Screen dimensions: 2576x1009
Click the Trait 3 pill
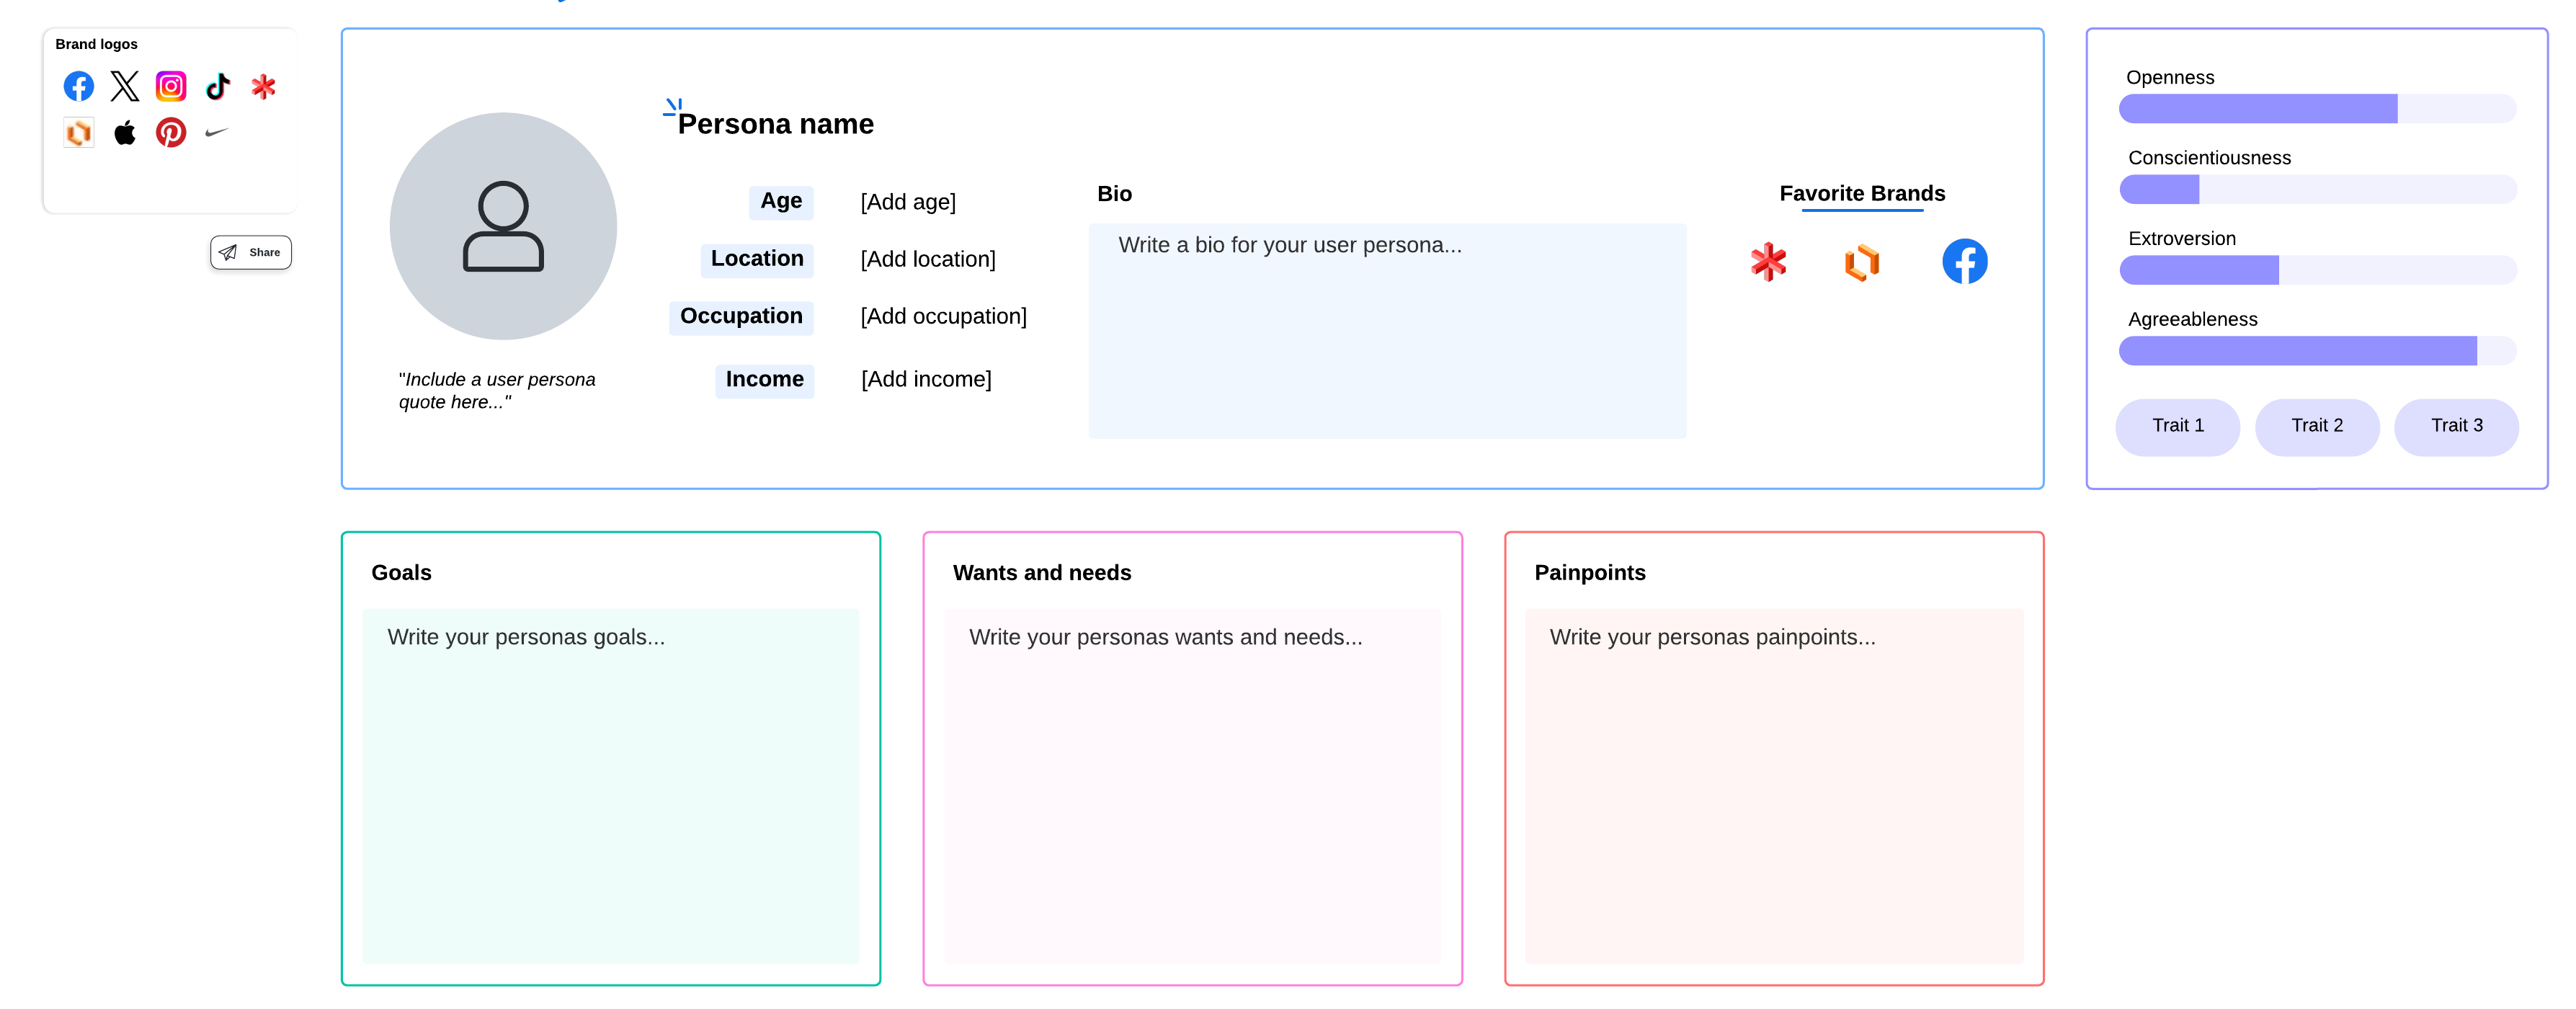tap(2456, 426)
